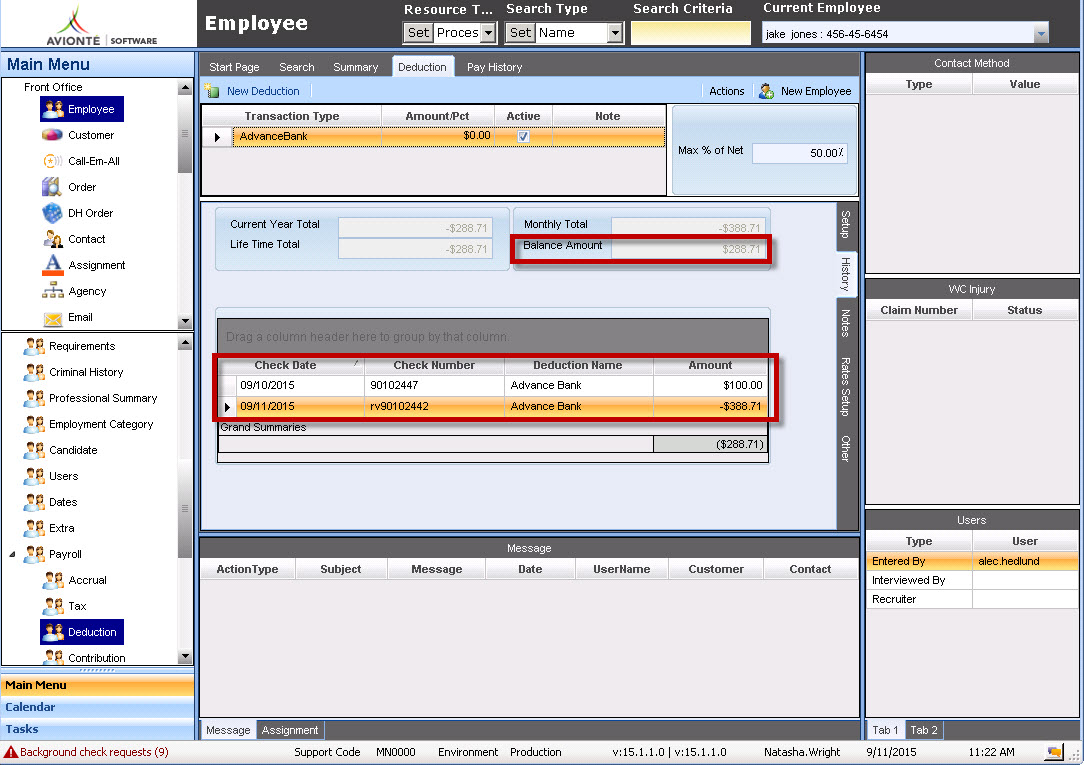Screen dimensions: 1084x765
Task: Click the Search Criteria input field
Action: click(690, 33)
